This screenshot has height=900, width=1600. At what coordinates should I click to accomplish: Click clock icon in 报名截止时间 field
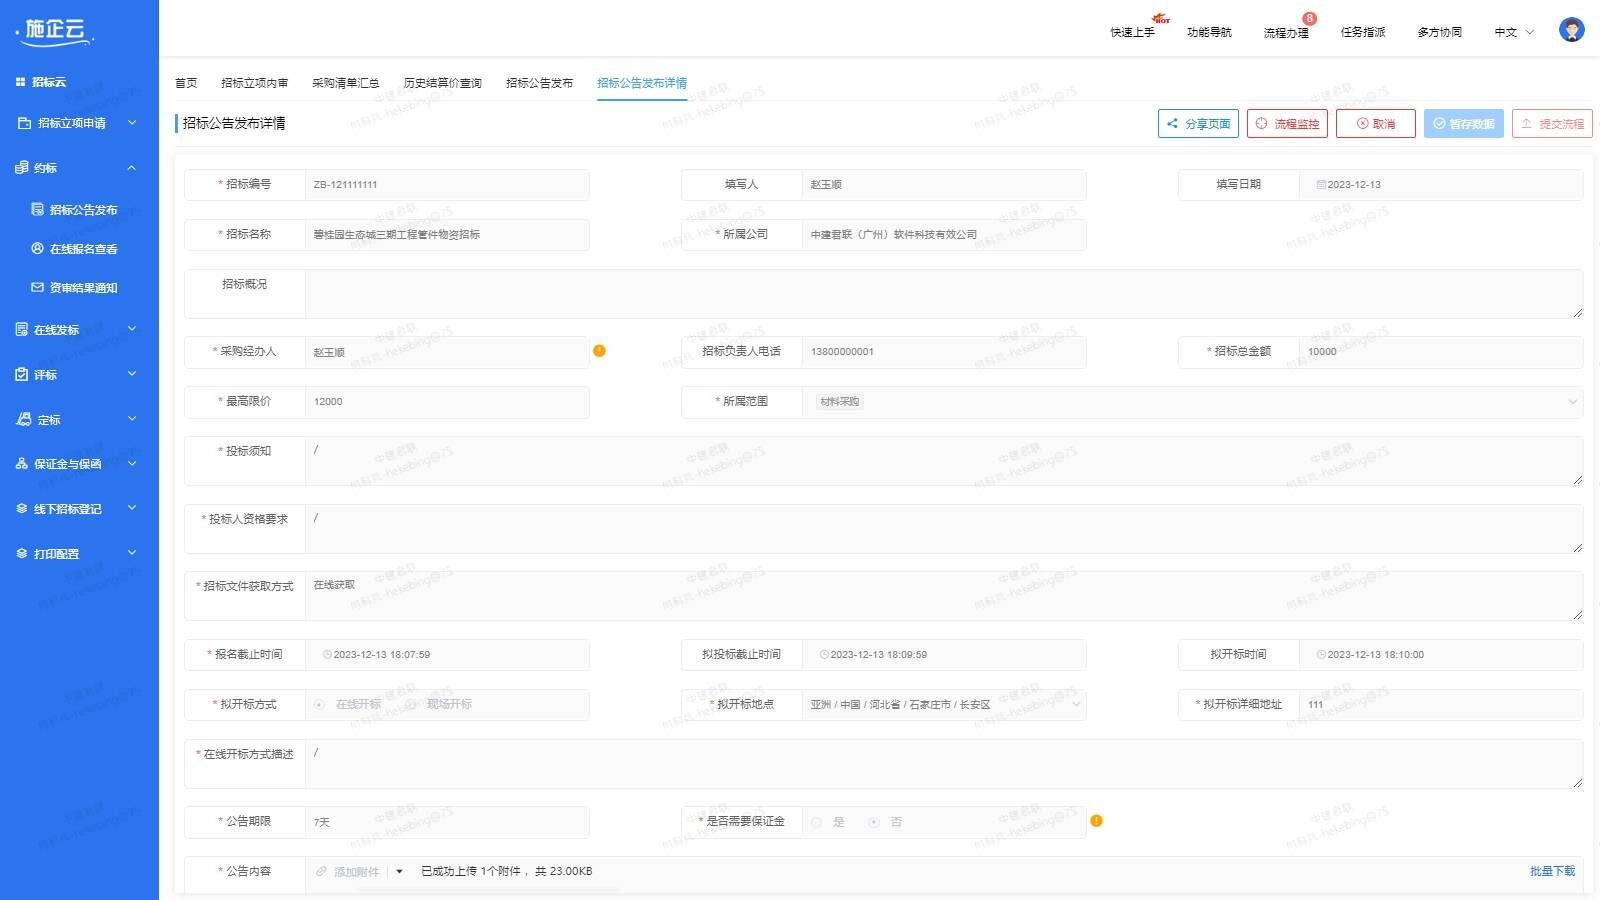pyautogui.click(x=326, y=655)
